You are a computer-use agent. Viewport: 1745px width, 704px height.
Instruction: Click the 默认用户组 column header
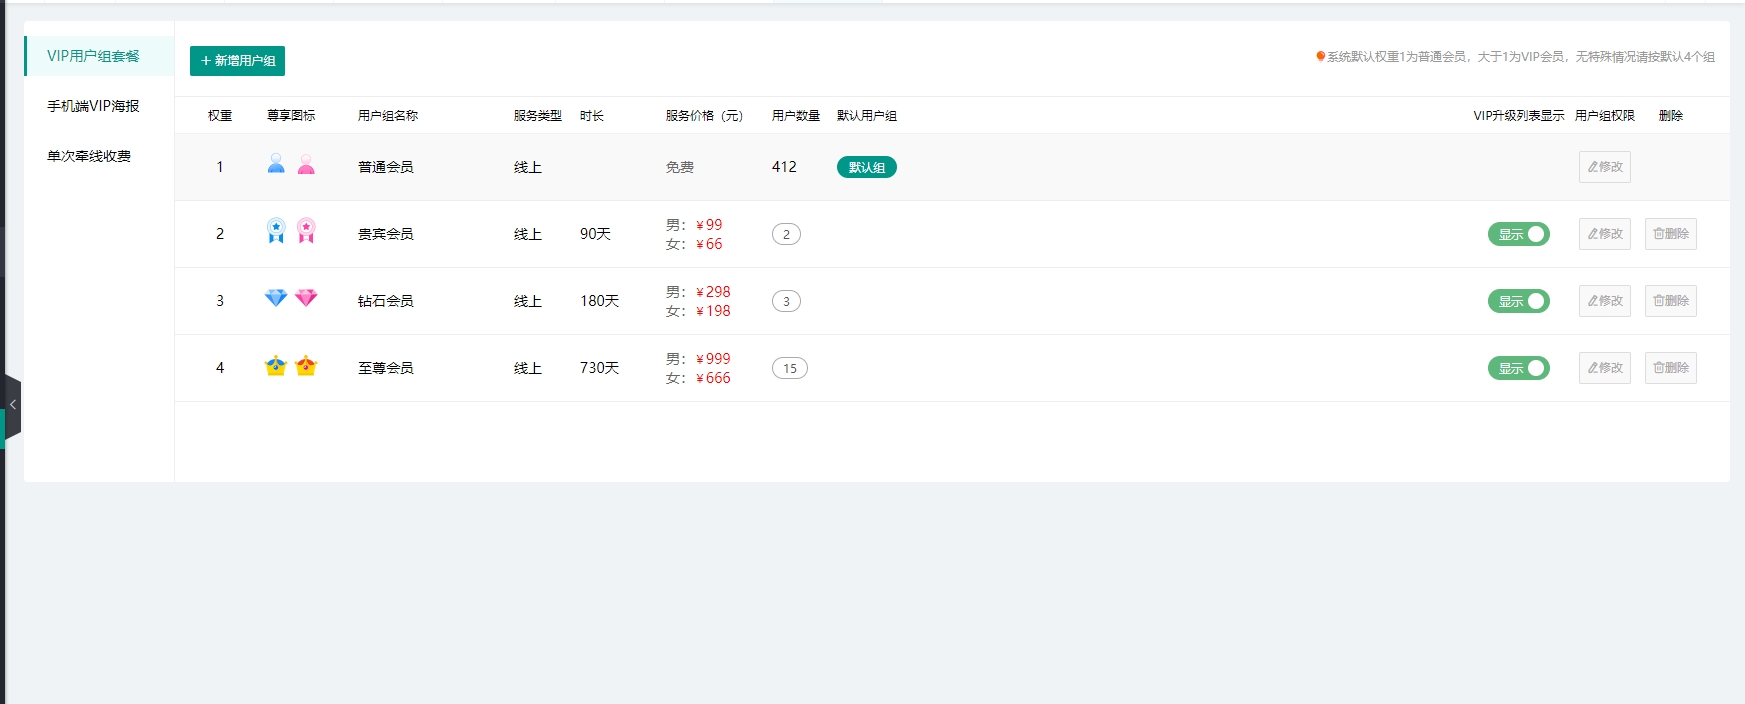click(867, 116)
